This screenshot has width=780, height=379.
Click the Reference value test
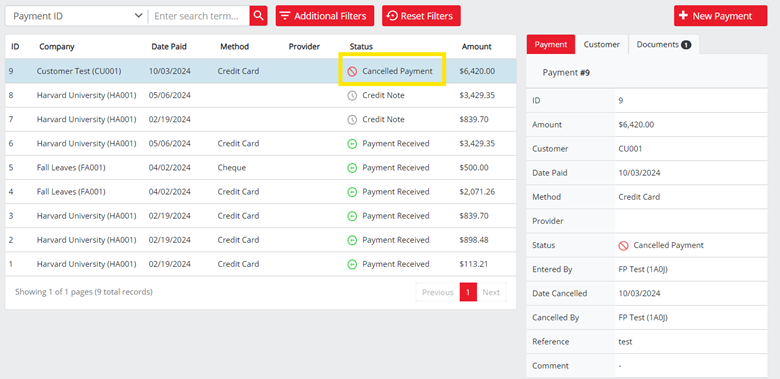(x=625, y=342)
